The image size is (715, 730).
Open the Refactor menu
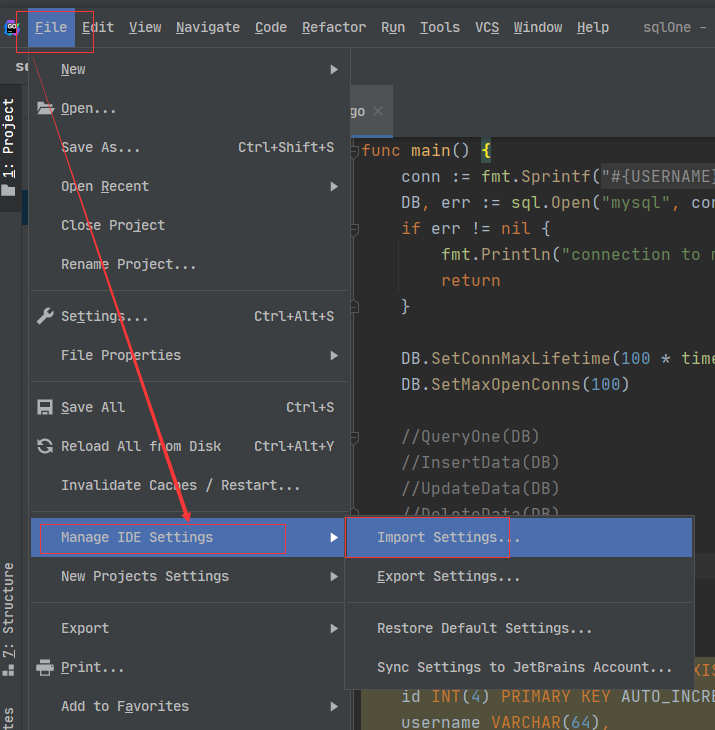[334, 27]
